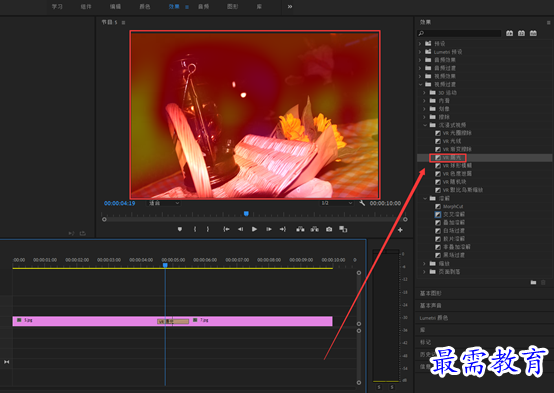The height and width of the screenshot is (393, 554).
Task: Open the Button Editor plus icon
Action: pos(400,230)
